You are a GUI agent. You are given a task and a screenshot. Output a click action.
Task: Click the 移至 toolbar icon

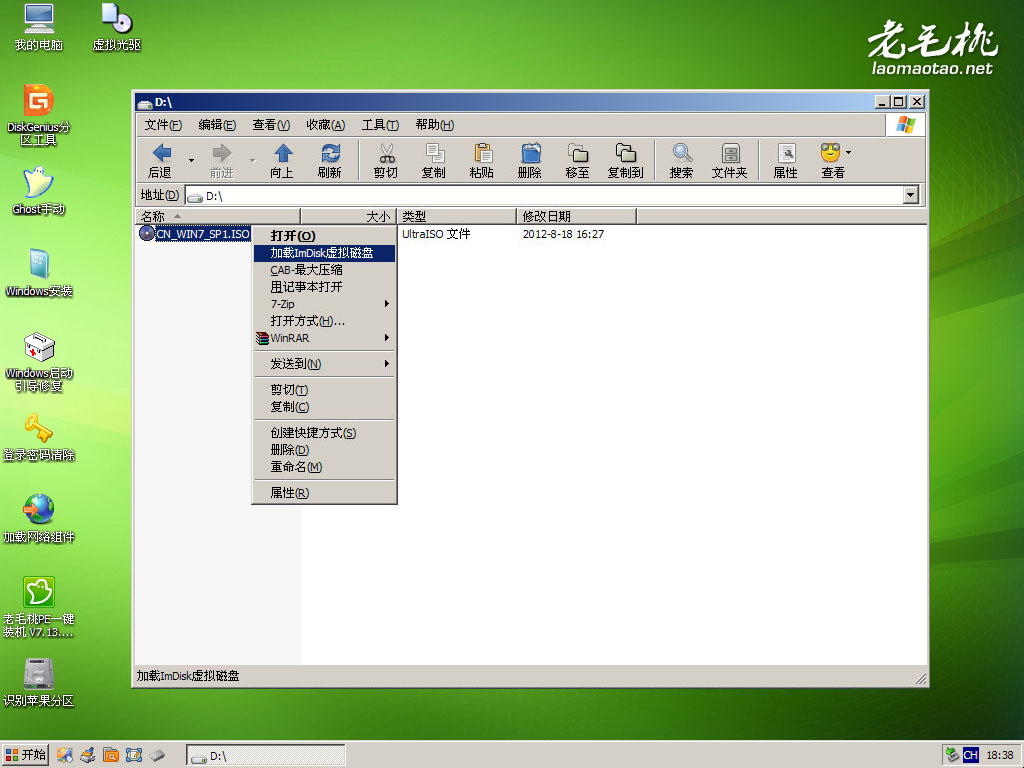(577, 161)
